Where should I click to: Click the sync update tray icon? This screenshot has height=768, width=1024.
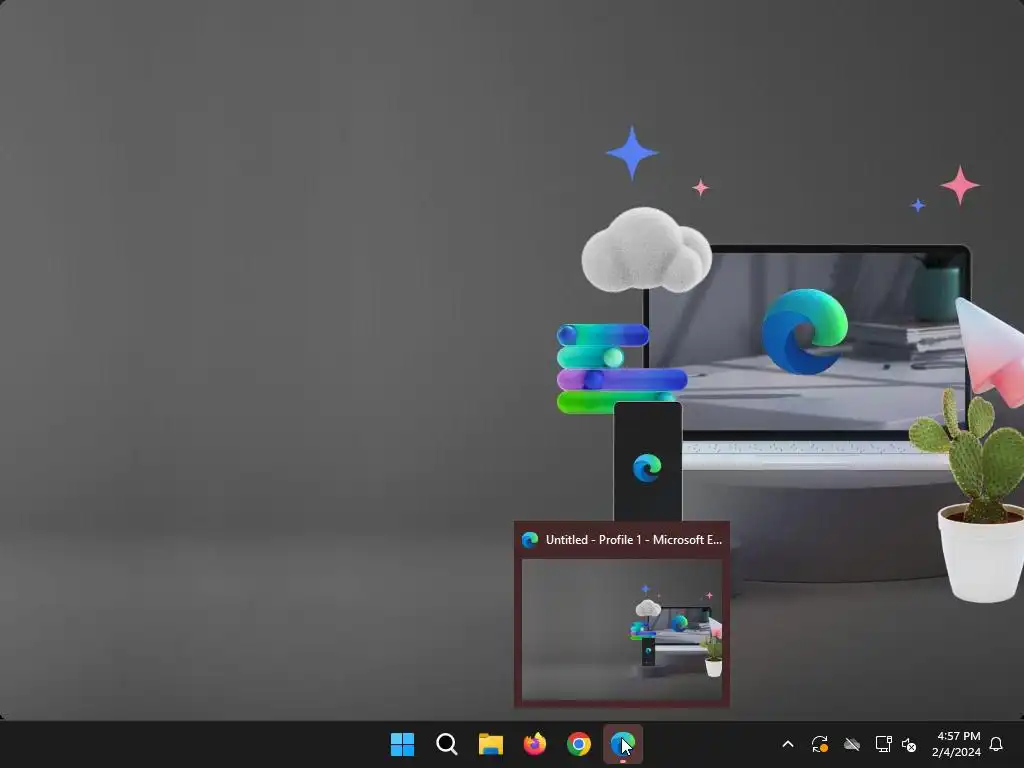point(820,744)
